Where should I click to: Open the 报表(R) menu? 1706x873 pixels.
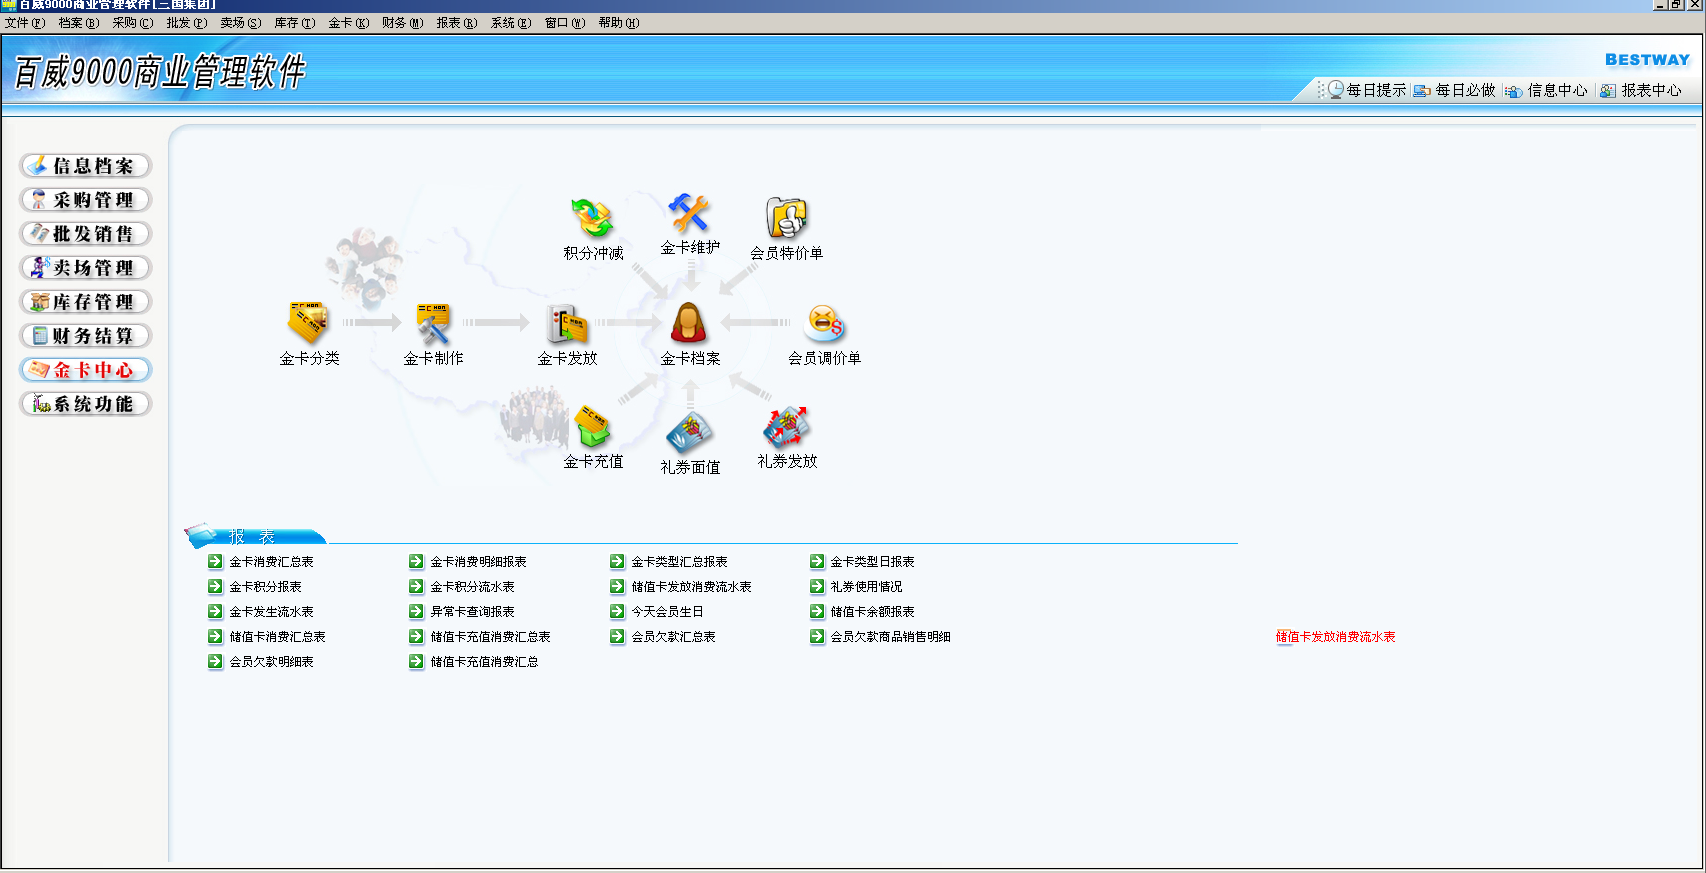click(456, 23)
